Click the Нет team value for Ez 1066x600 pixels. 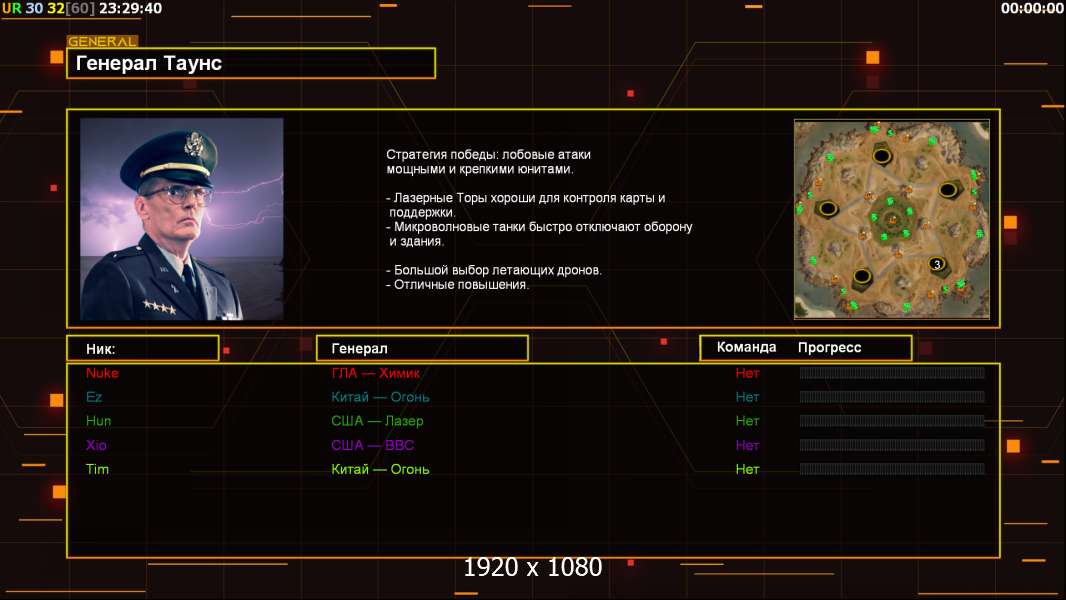(747, 397)
